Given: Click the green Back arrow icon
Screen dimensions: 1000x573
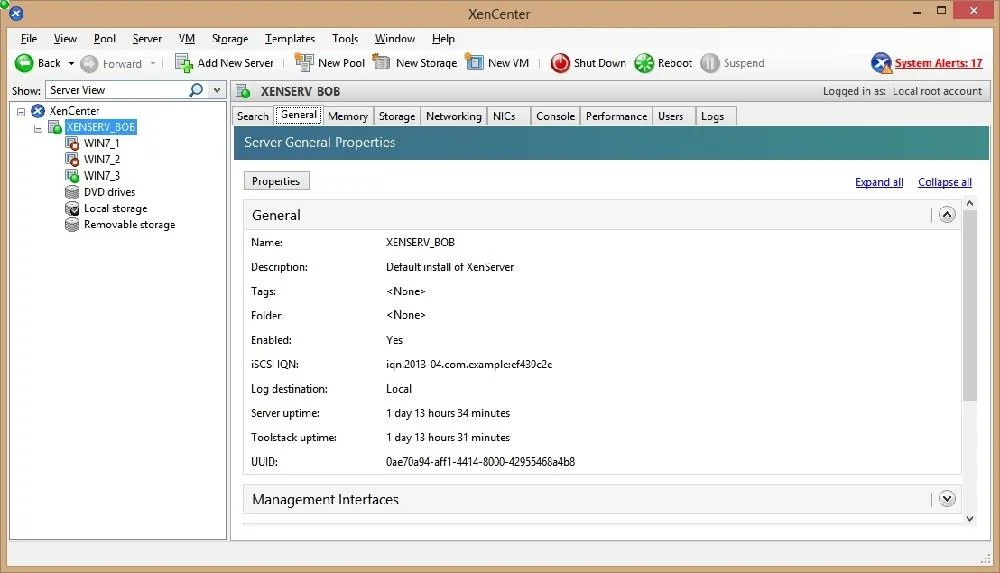Looking at the screenshot, I should click(24, 63).
